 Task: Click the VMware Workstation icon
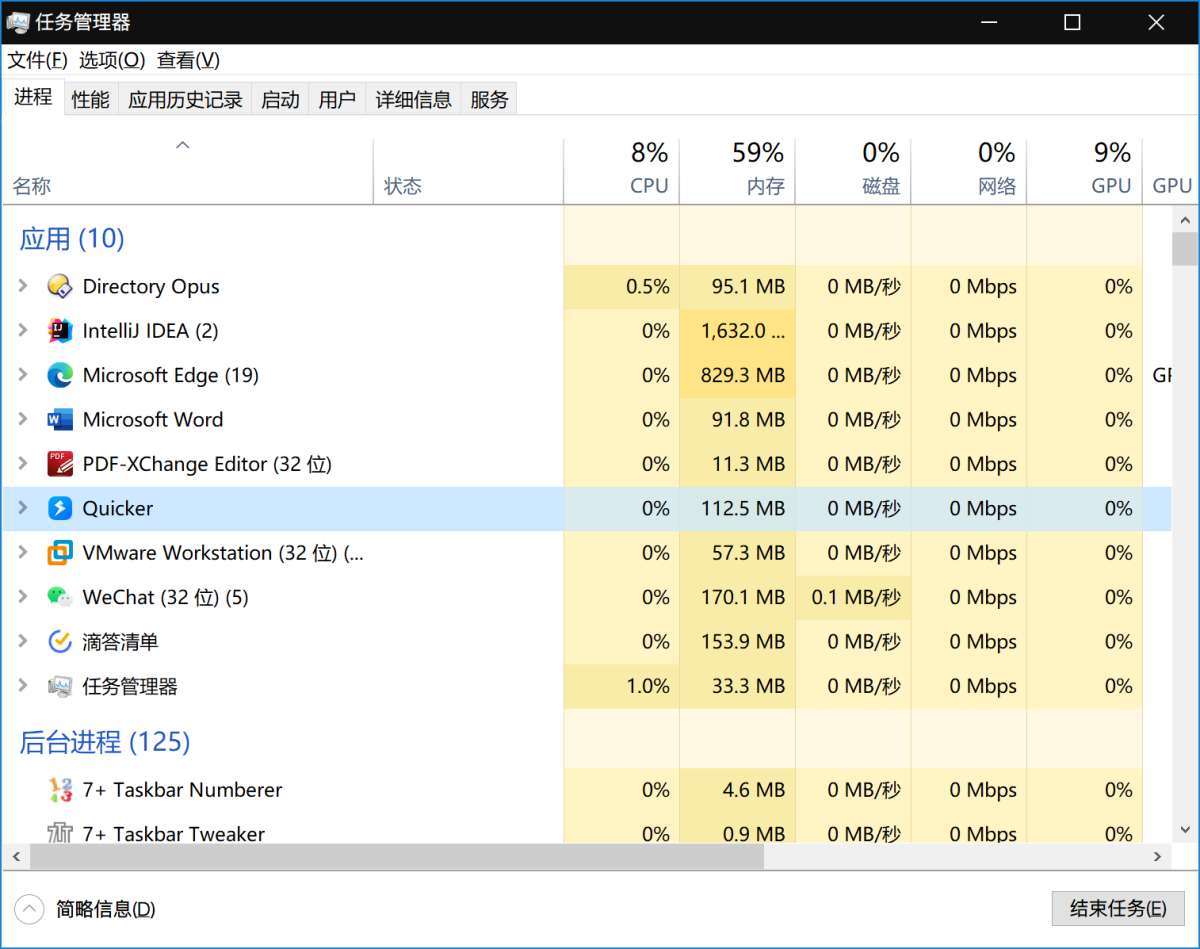[60, 553]
